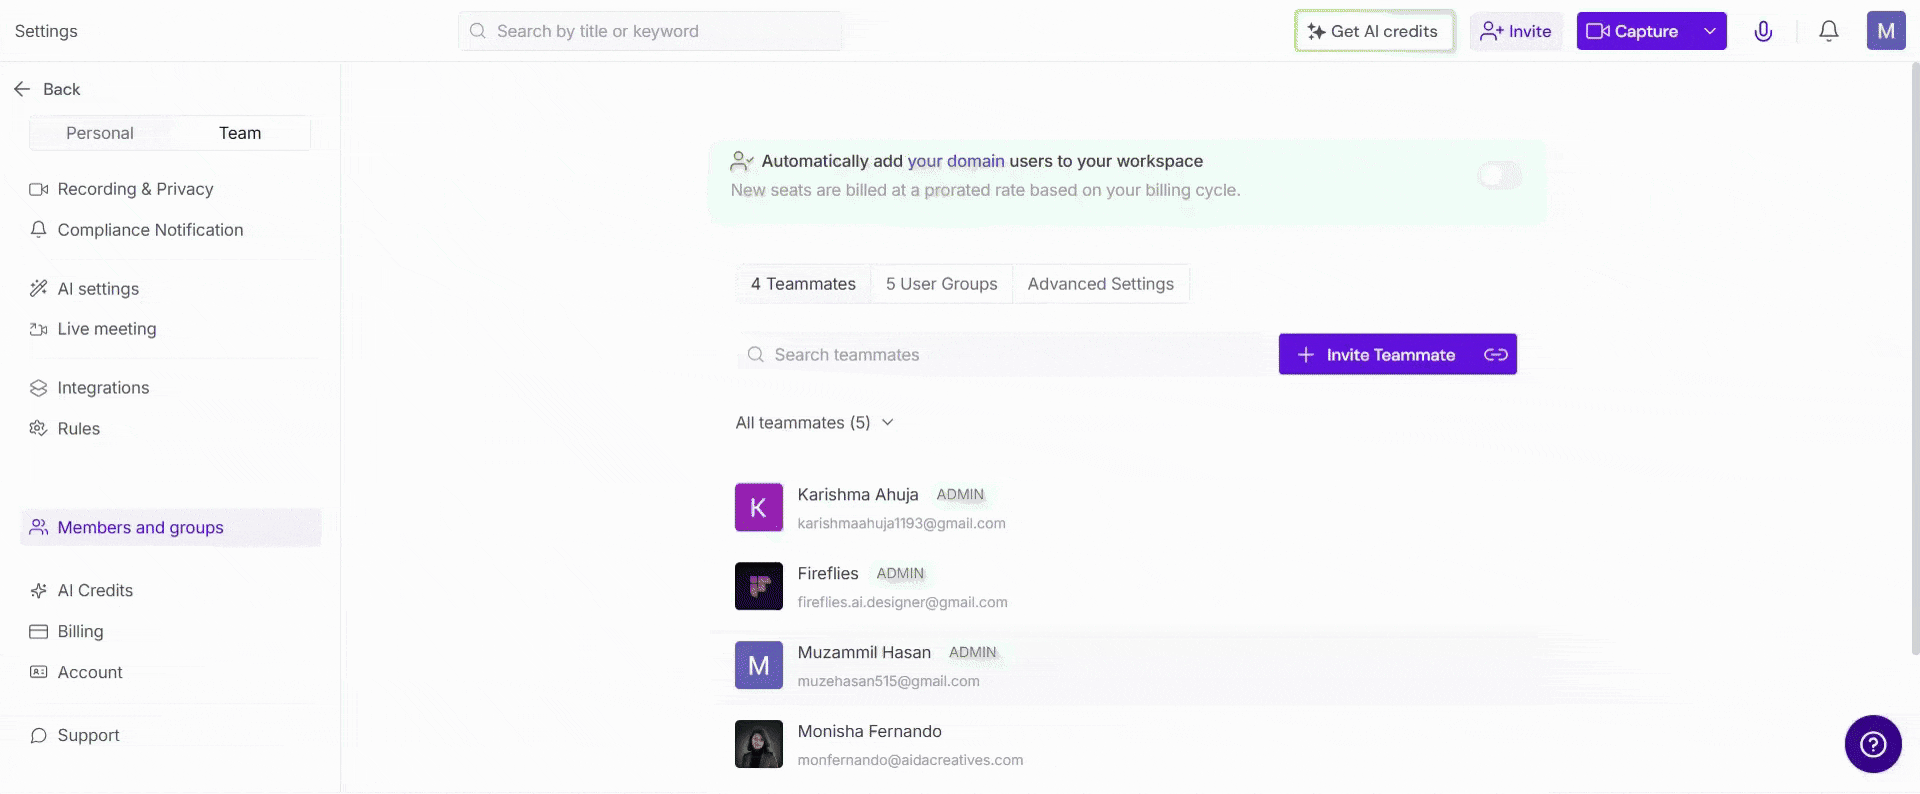Go Back from settings
This screenshot has height=794, width=1920.
(47, 89)
